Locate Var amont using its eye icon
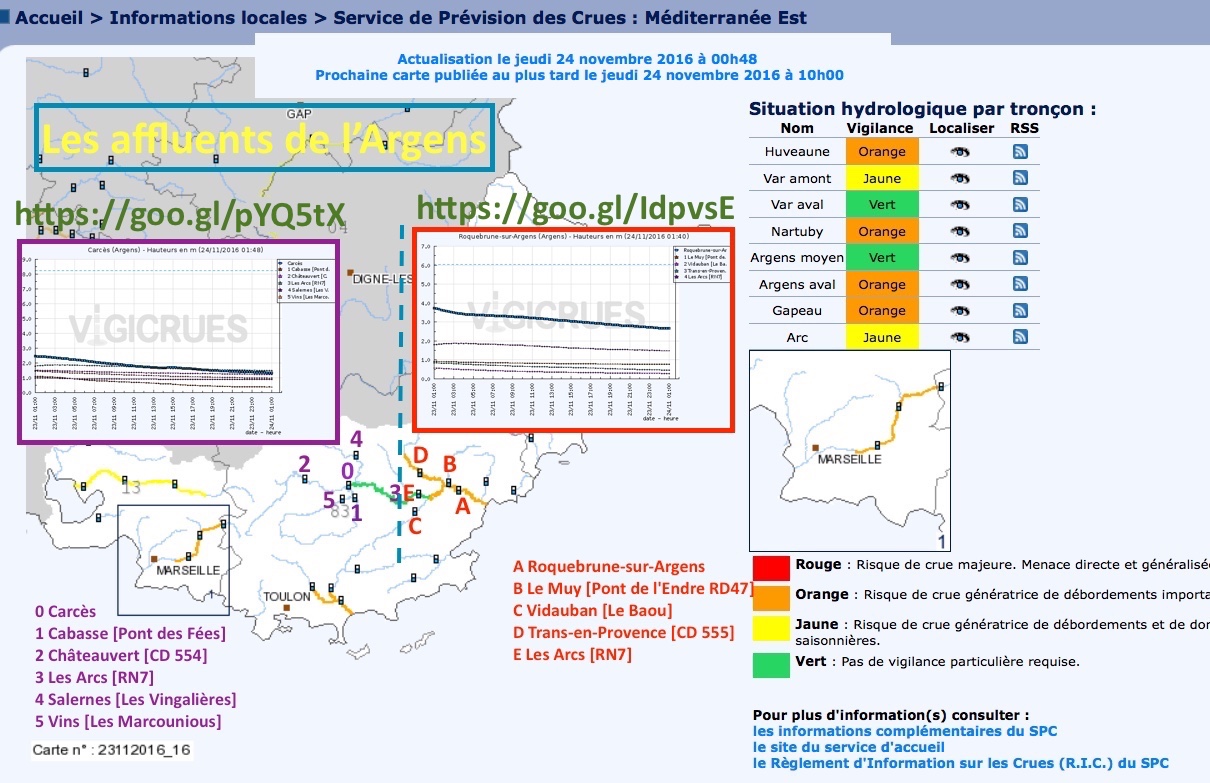Image resolution: width=1210 pixels, height=783 pixels. click(961, 178)
